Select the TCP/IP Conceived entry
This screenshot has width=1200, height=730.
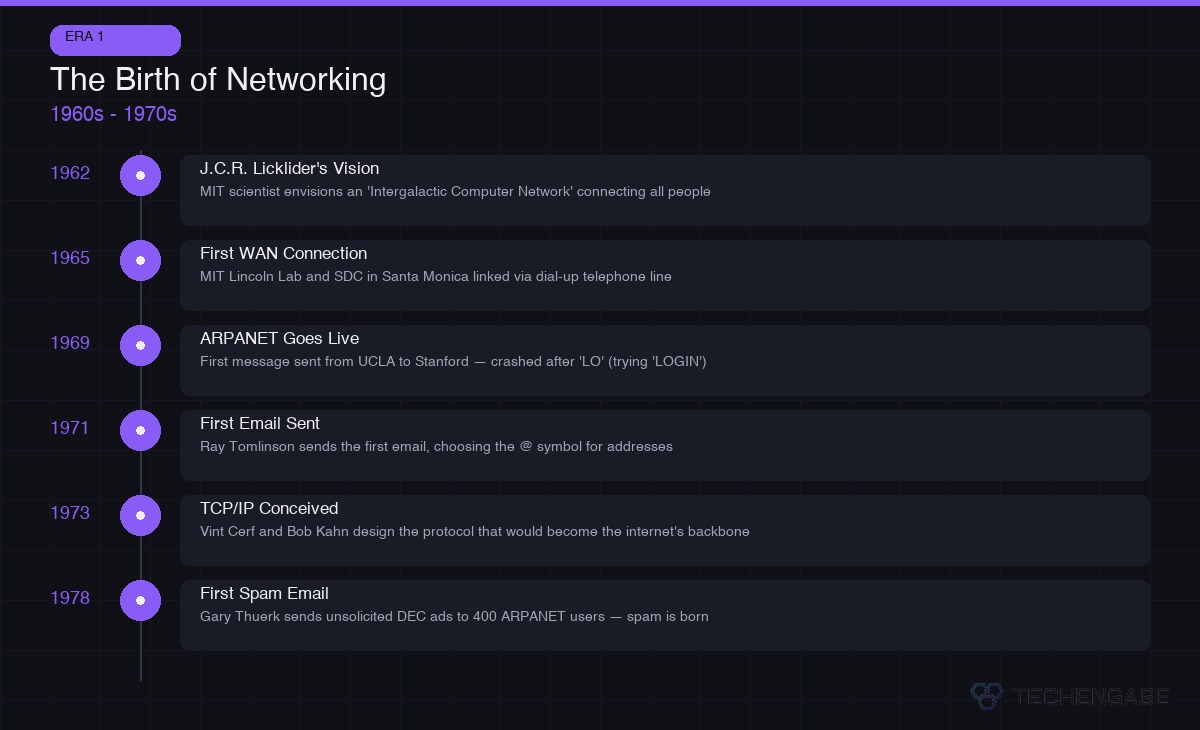click(x=665, y=530)
